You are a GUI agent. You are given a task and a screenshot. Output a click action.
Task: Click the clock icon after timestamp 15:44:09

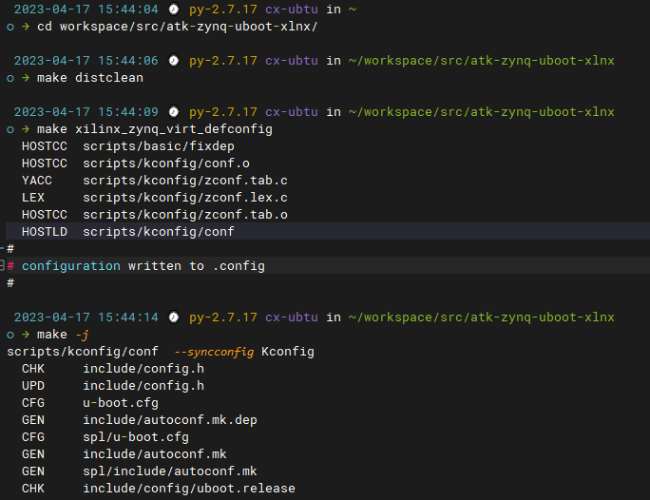pos(173,112)
